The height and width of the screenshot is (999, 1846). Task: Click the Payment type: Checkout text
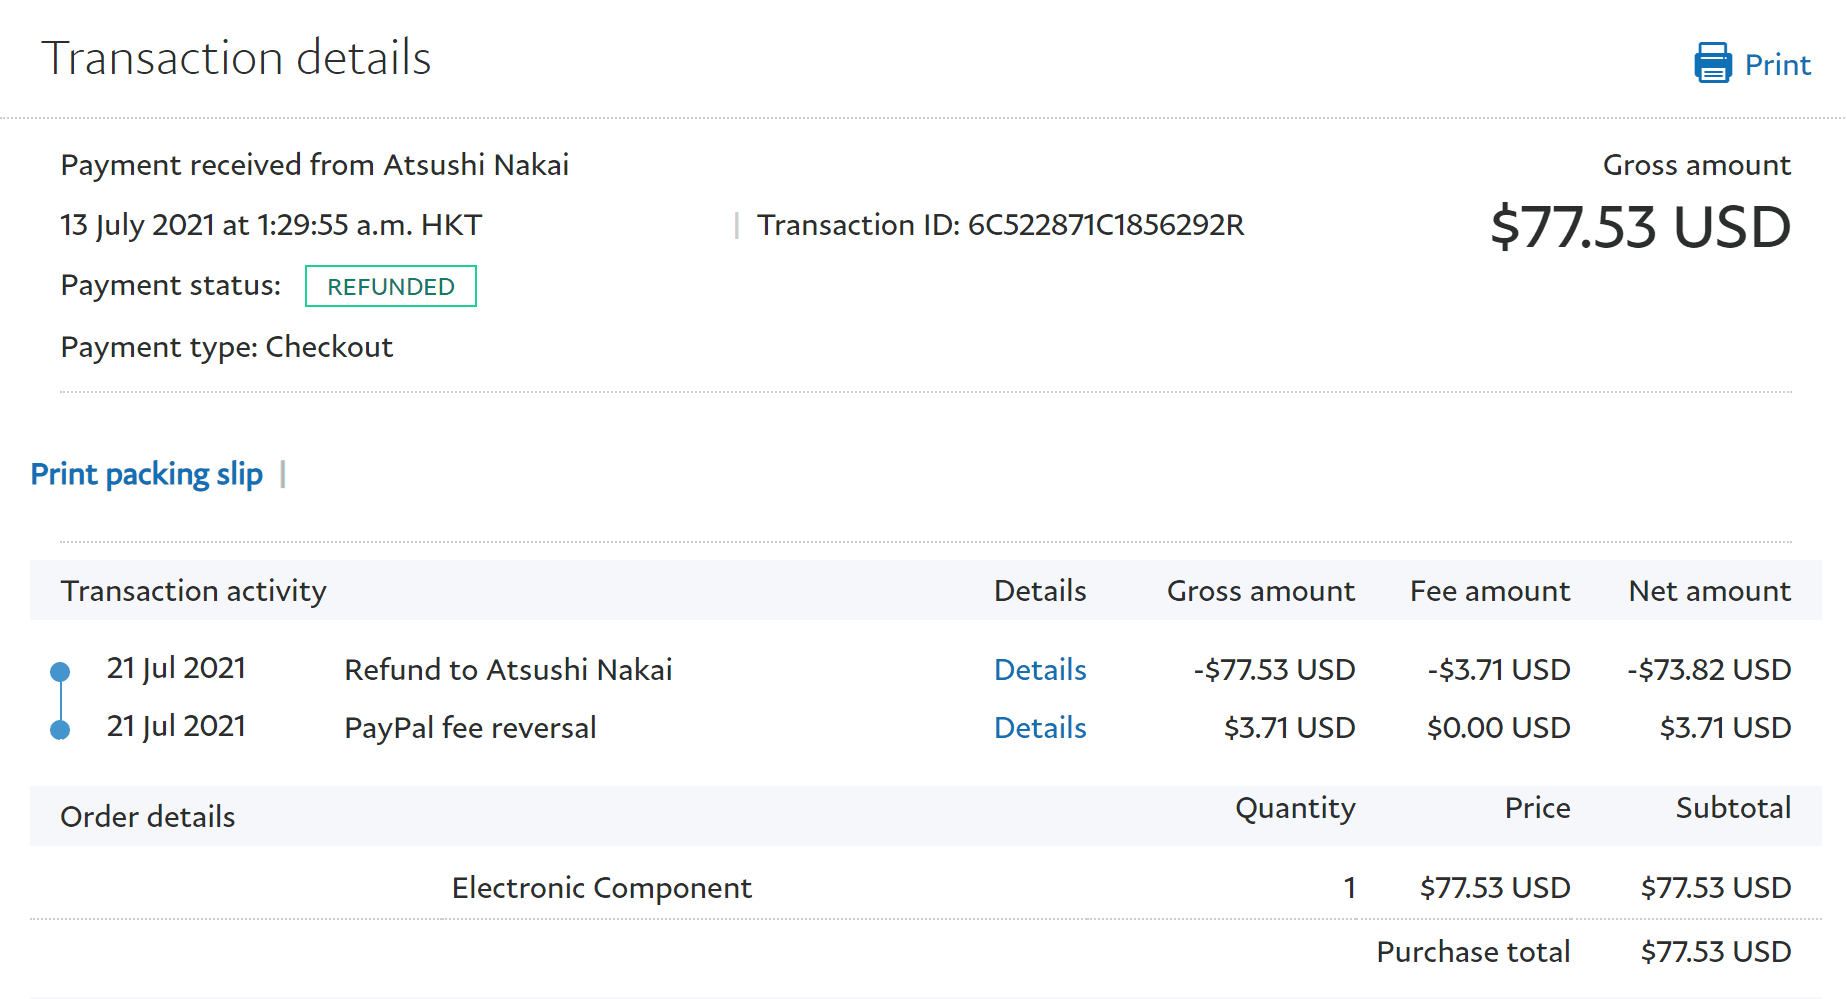pos(227,347)
